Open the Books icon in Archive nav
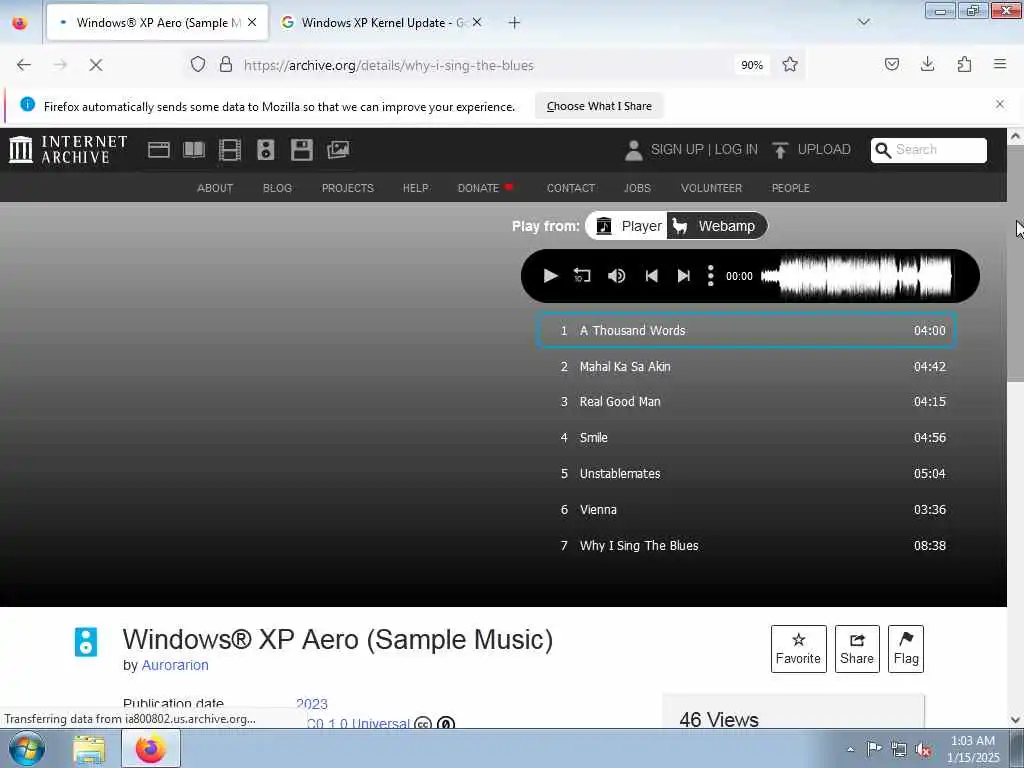Image resolution: width=1024 pixels, height=768 pixels. [x=194, y=150]
